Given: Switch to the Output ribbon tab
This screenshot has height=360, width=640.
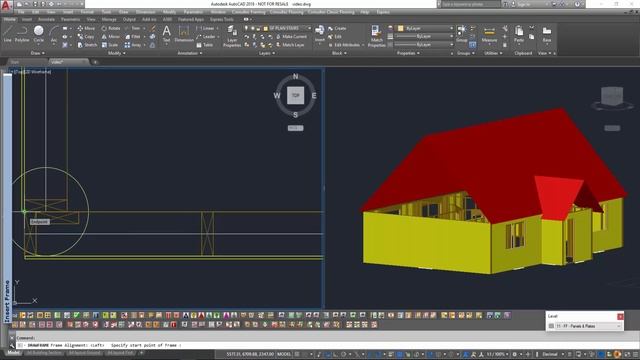Looking at the screenshot, I should coord(129,19).
